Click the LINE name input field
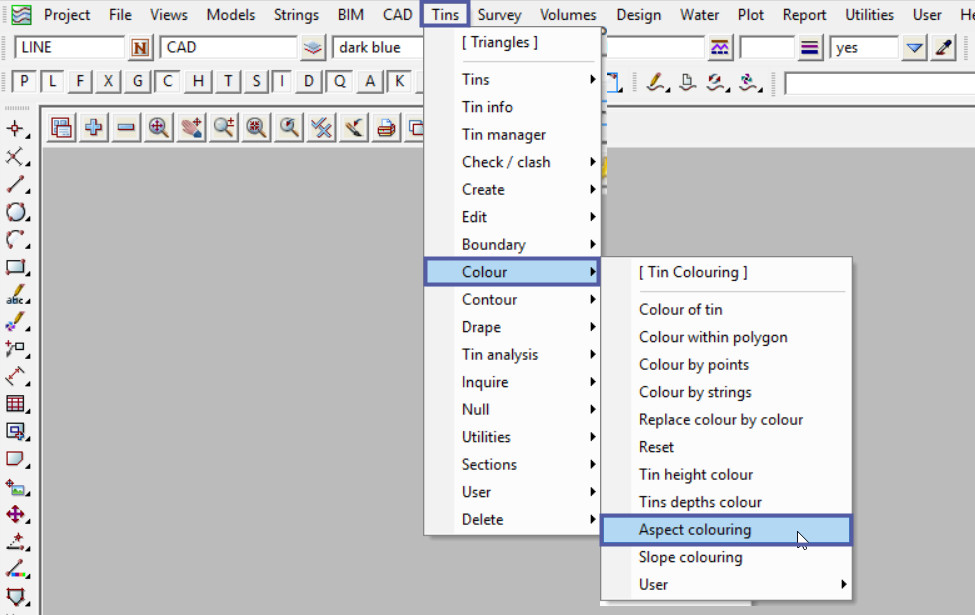Viewport: 975px width, 615px height. tap(70, 48)
